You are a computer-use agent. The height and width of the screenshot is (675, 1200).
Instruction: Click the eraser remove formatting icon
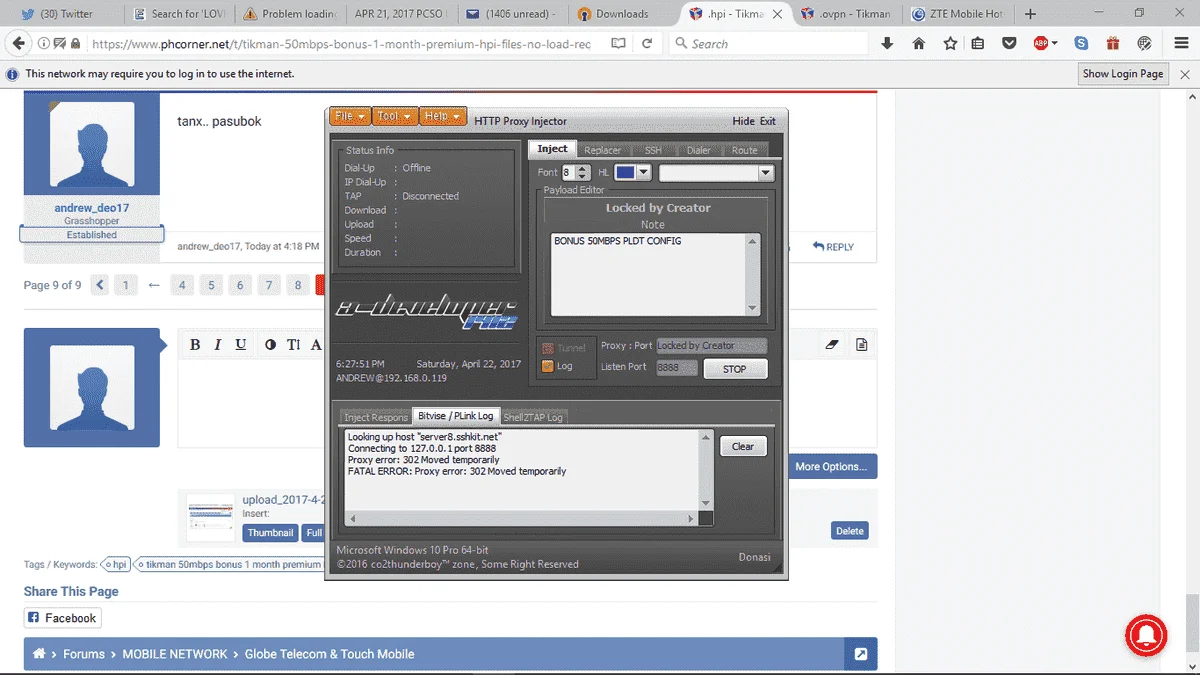pos(832,345)
